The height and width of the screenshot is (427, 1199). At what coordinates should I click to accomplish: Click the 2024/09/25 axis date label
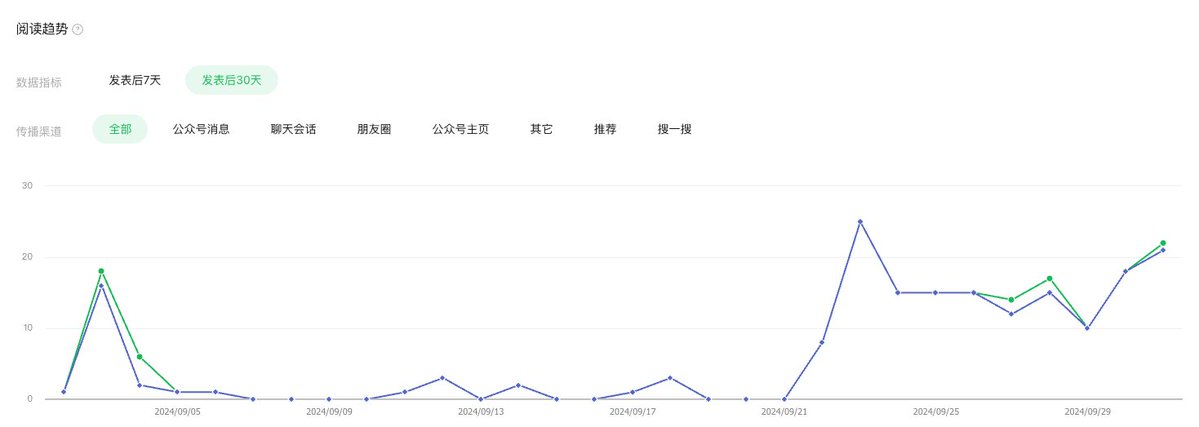(936, 412)
